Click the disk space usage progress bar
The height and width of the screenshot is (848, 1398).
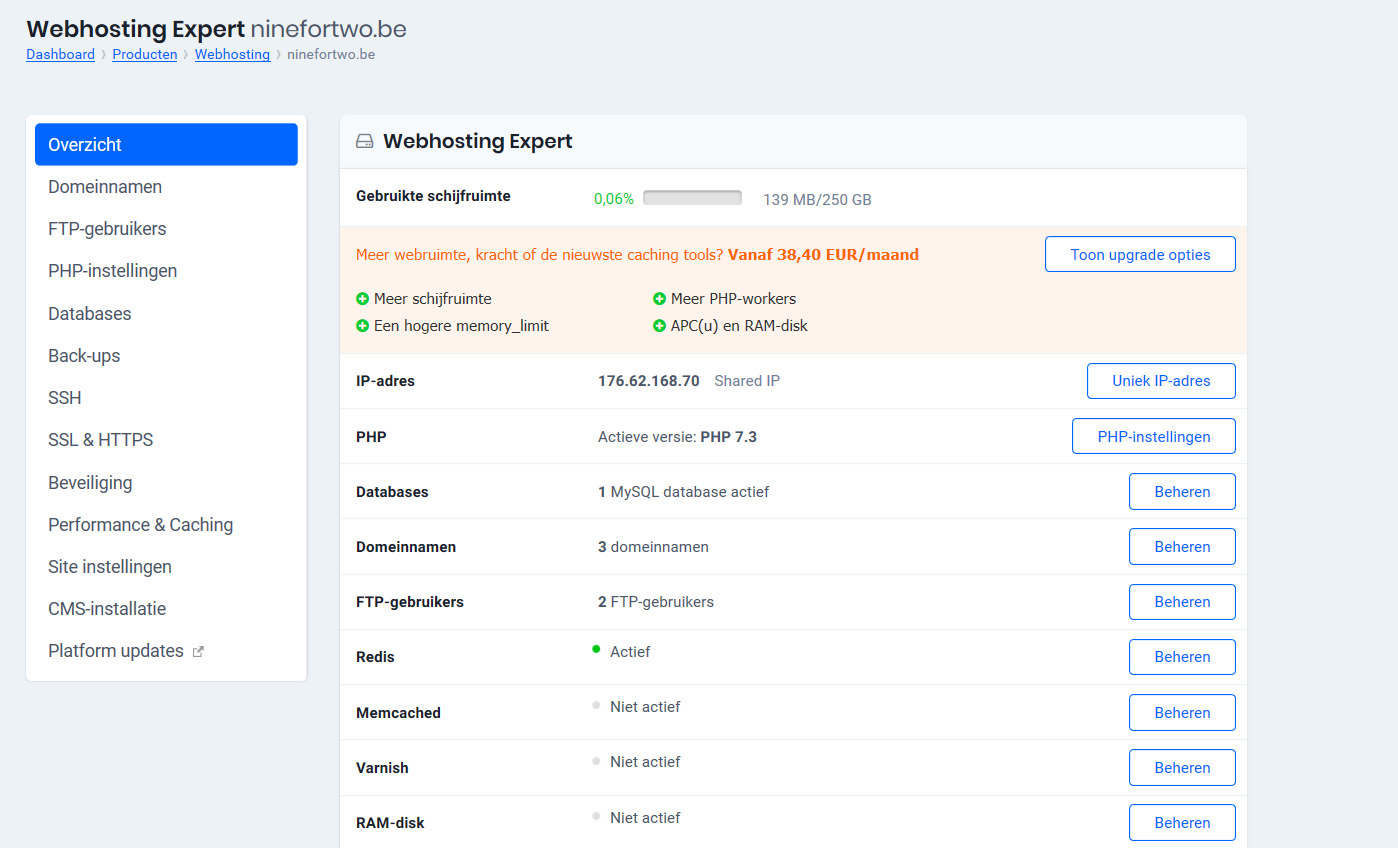coord(692,198)
